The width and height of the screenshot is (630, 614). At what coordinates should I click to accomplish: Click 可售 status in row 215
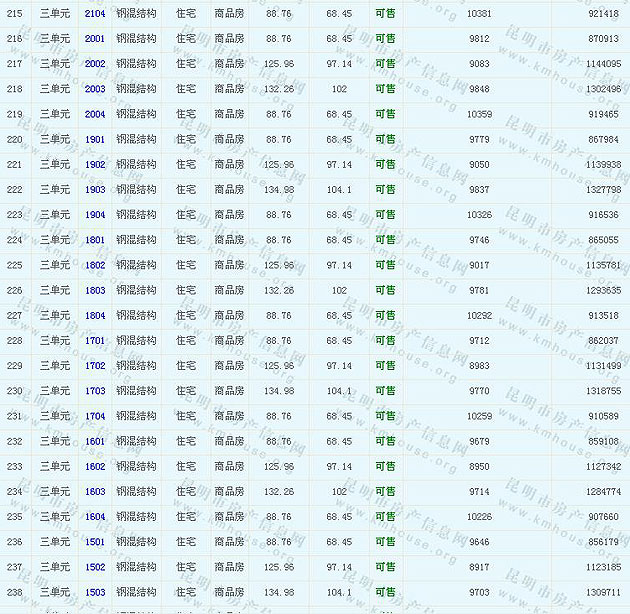pyautogui.click(x=385, y=13)
